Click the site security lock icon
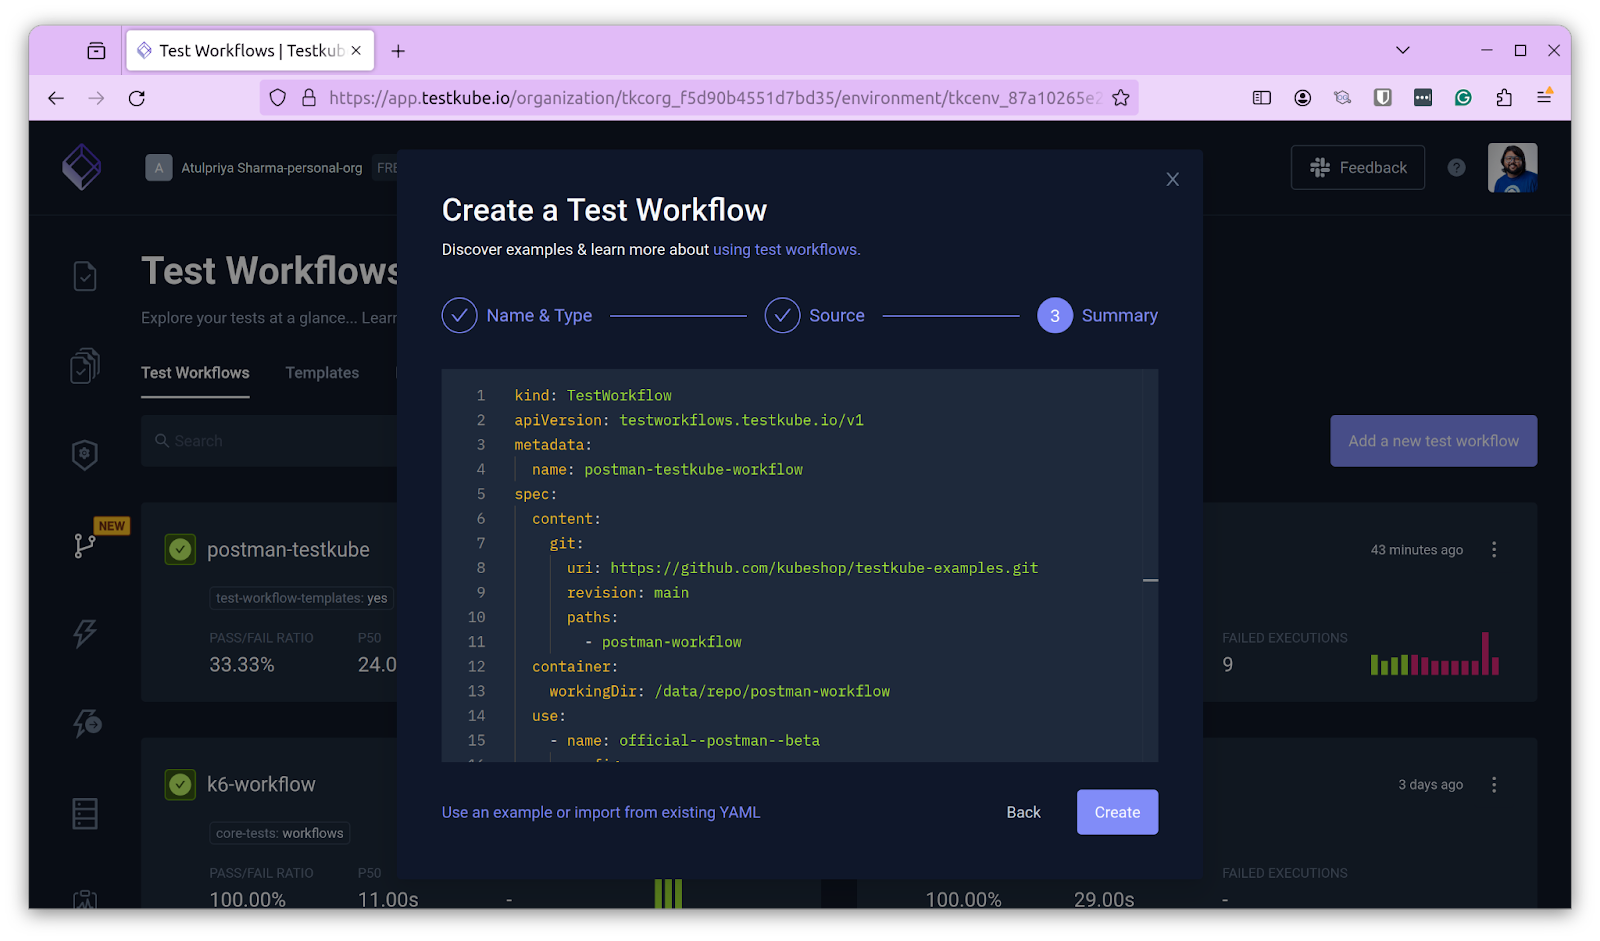The image size is (1600, 941). 309,98
